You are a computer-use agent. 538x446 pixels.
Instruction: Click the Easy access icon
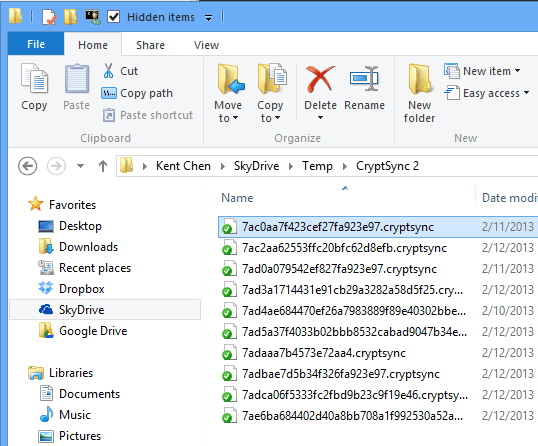[x=452, y=93]
